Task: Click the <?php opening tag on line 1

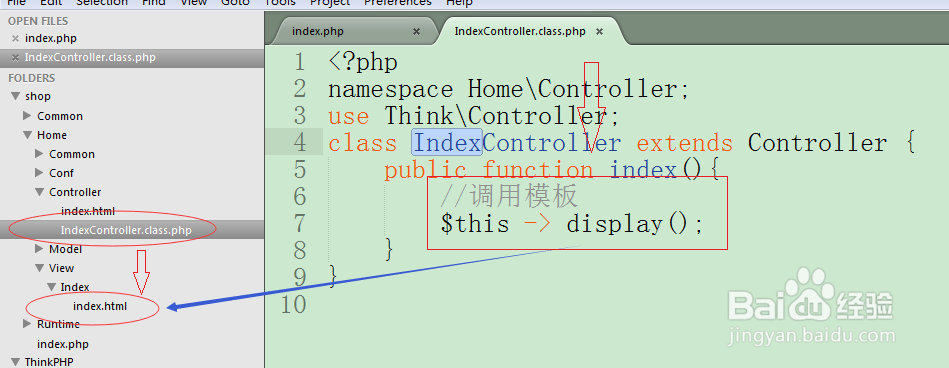Action: point(363,62)
